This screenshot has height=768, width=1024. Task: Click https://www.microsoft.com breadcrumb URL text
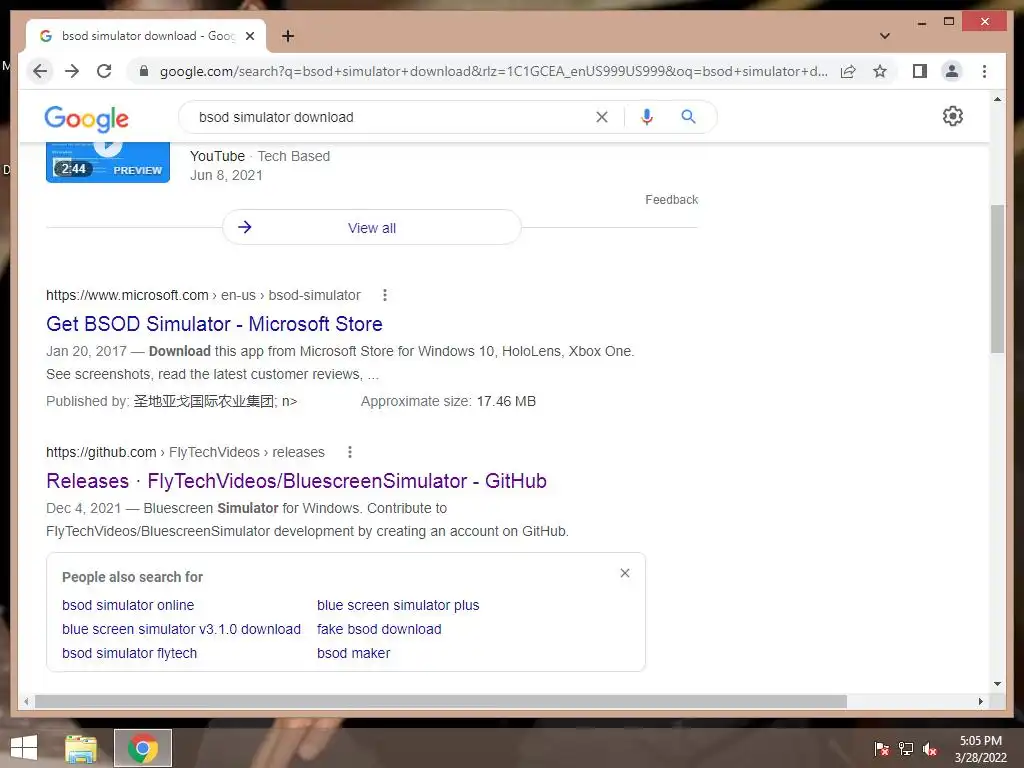pos(127,295)
